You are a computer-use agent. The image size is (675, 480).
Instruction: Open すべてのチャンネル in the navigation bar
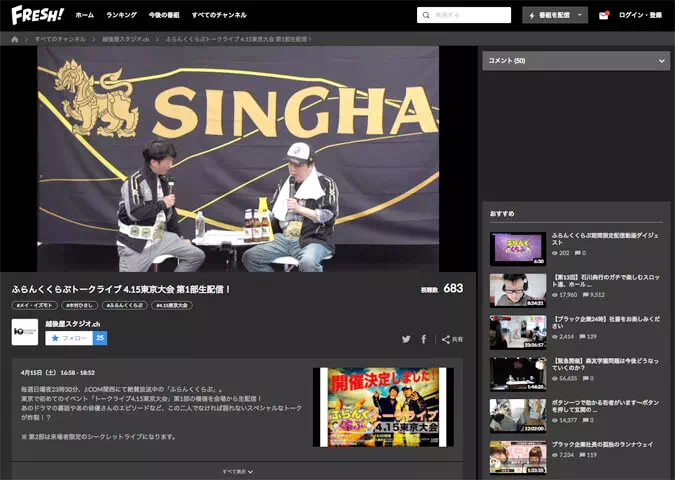(219, 15)
